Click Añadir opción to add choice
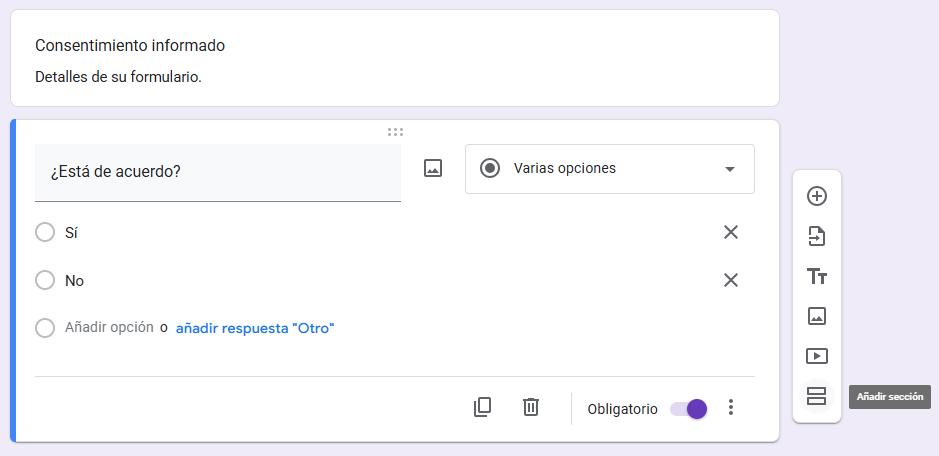Screen dimensions: 939x456 (x=109, y=328)
